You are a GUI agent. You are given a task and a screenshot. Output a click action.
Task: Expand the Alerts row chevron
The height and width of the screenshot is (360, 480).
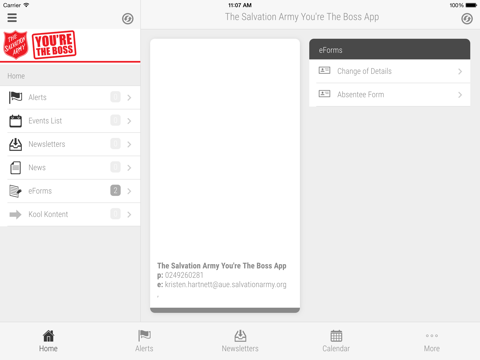[x=129, y=98]
